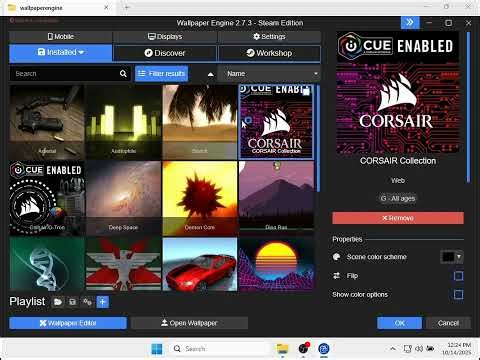This screenshot has width=480, height=360.
Task: Open the Wallpaper Editor
Action: coord(68,323)
